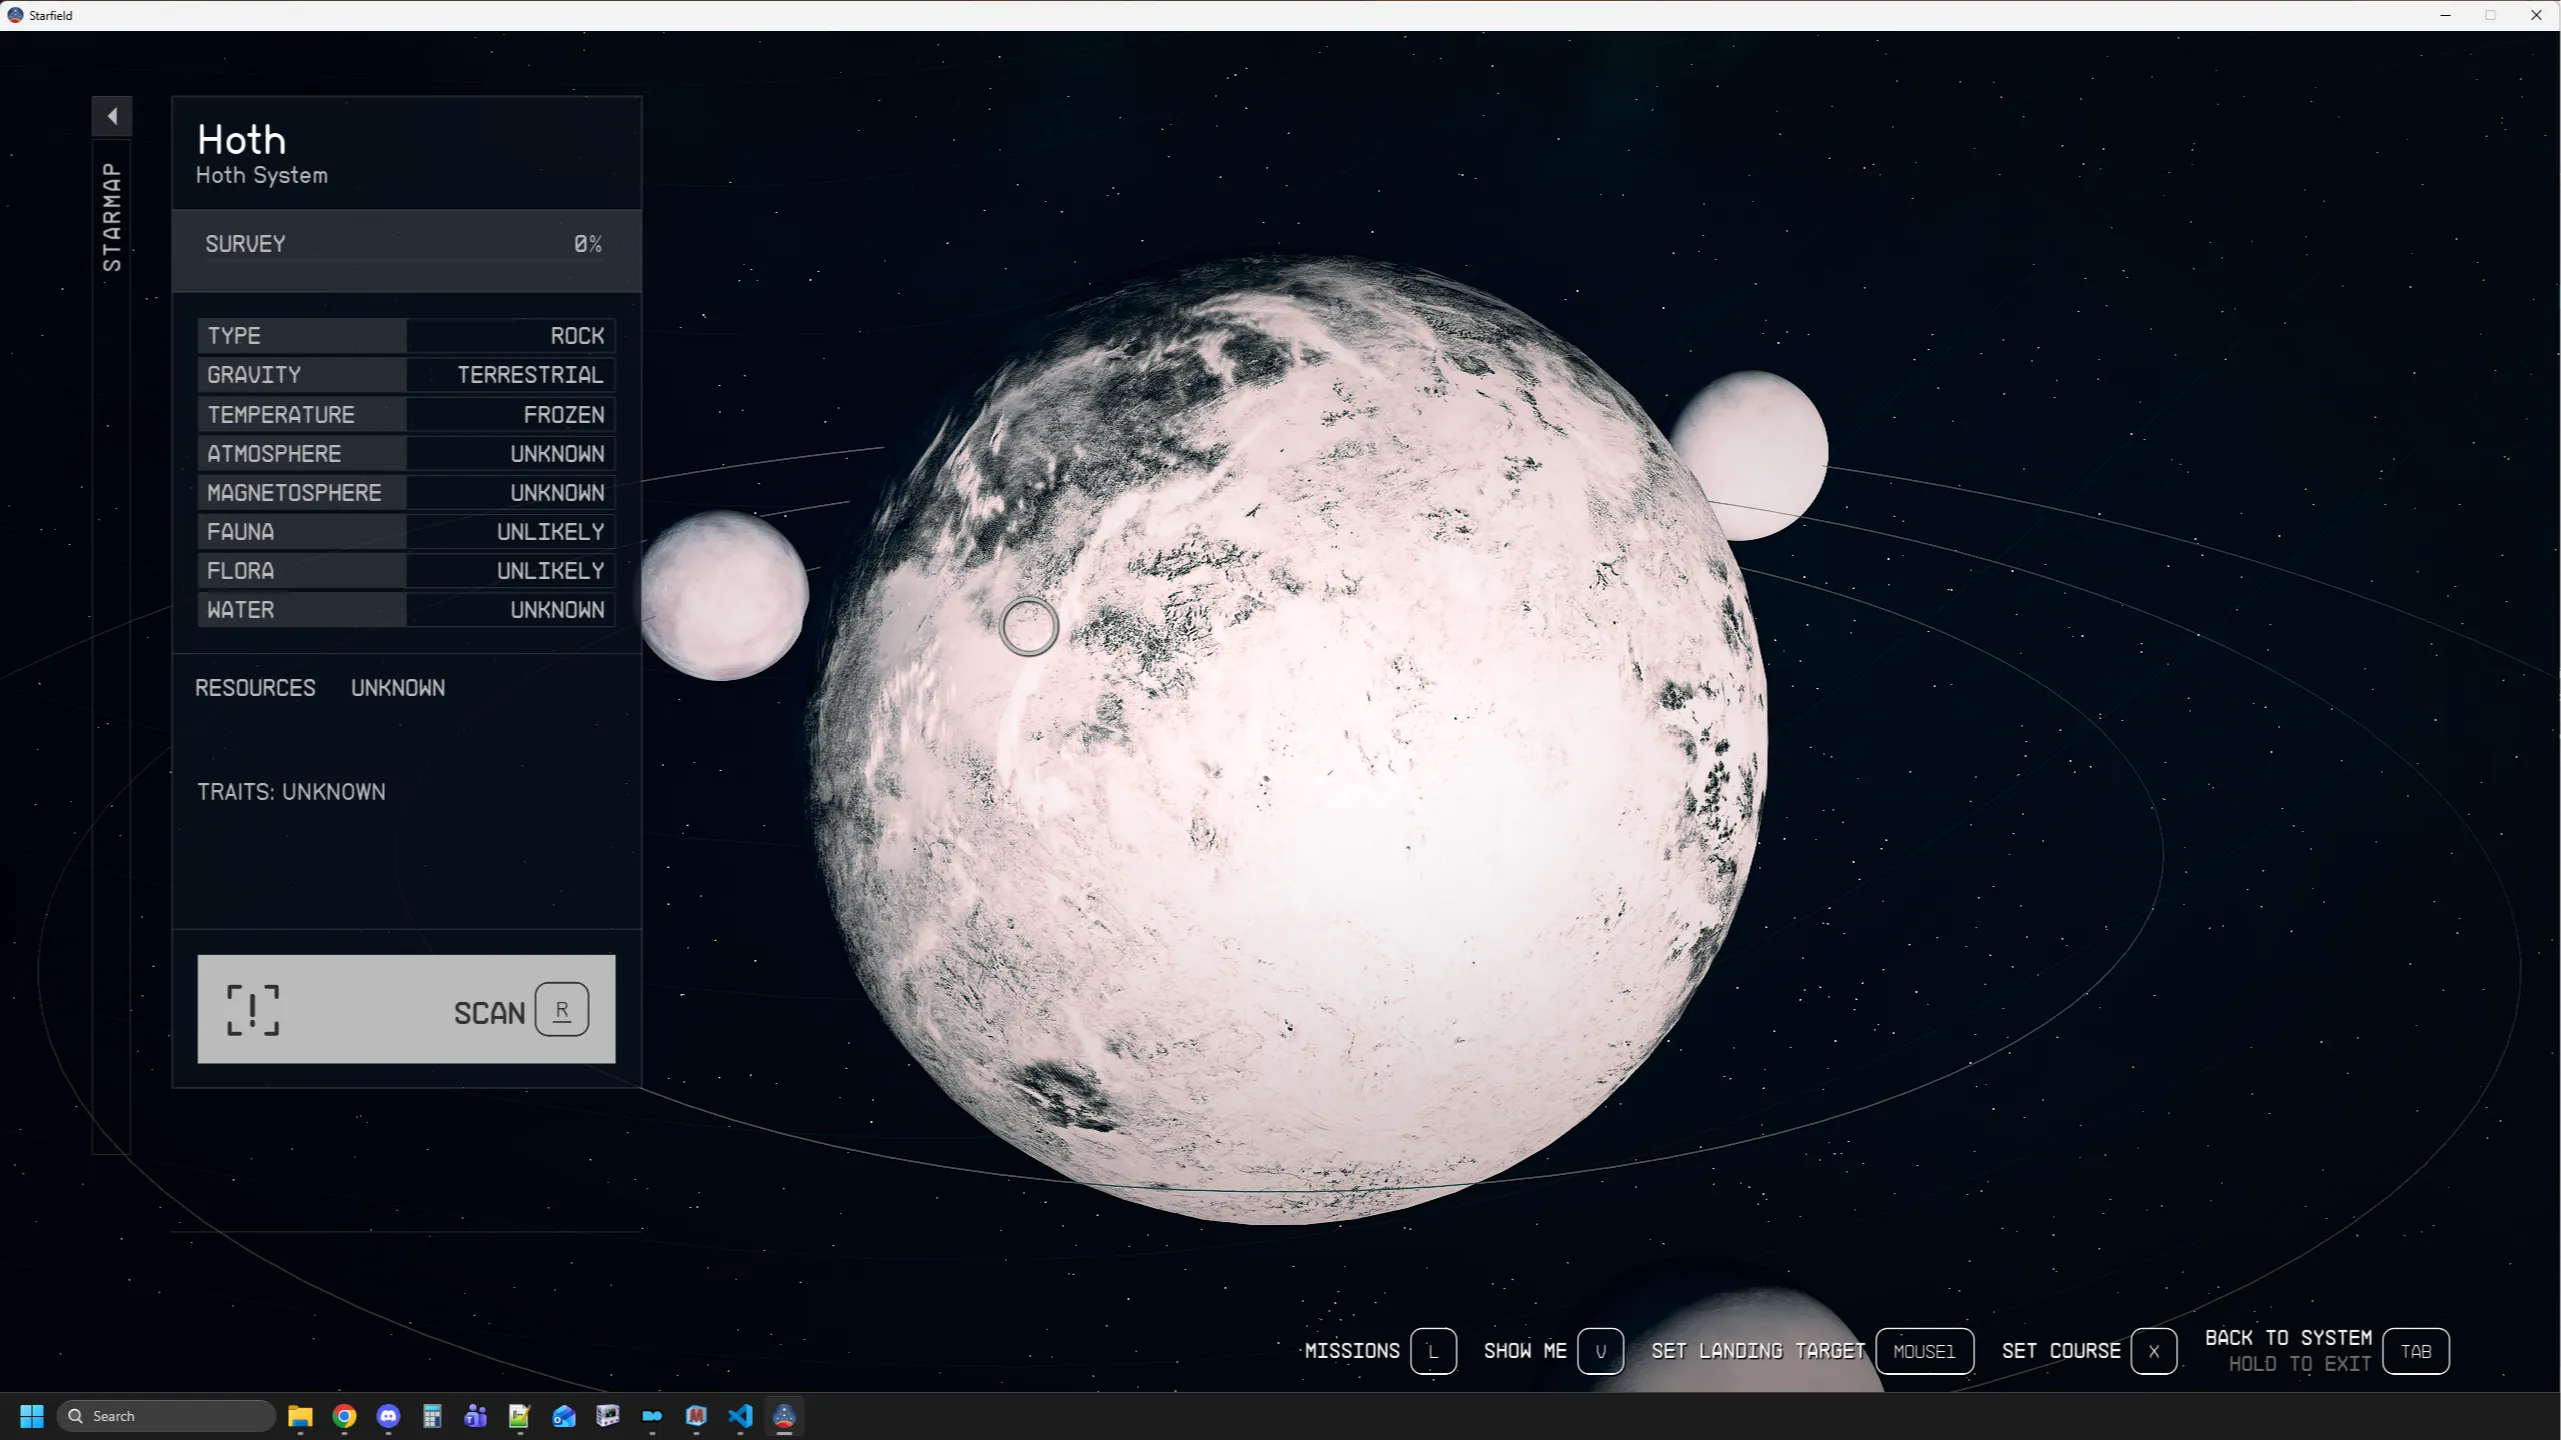
Task: Set course using the X key prompt
Action: (2154, 1351)
